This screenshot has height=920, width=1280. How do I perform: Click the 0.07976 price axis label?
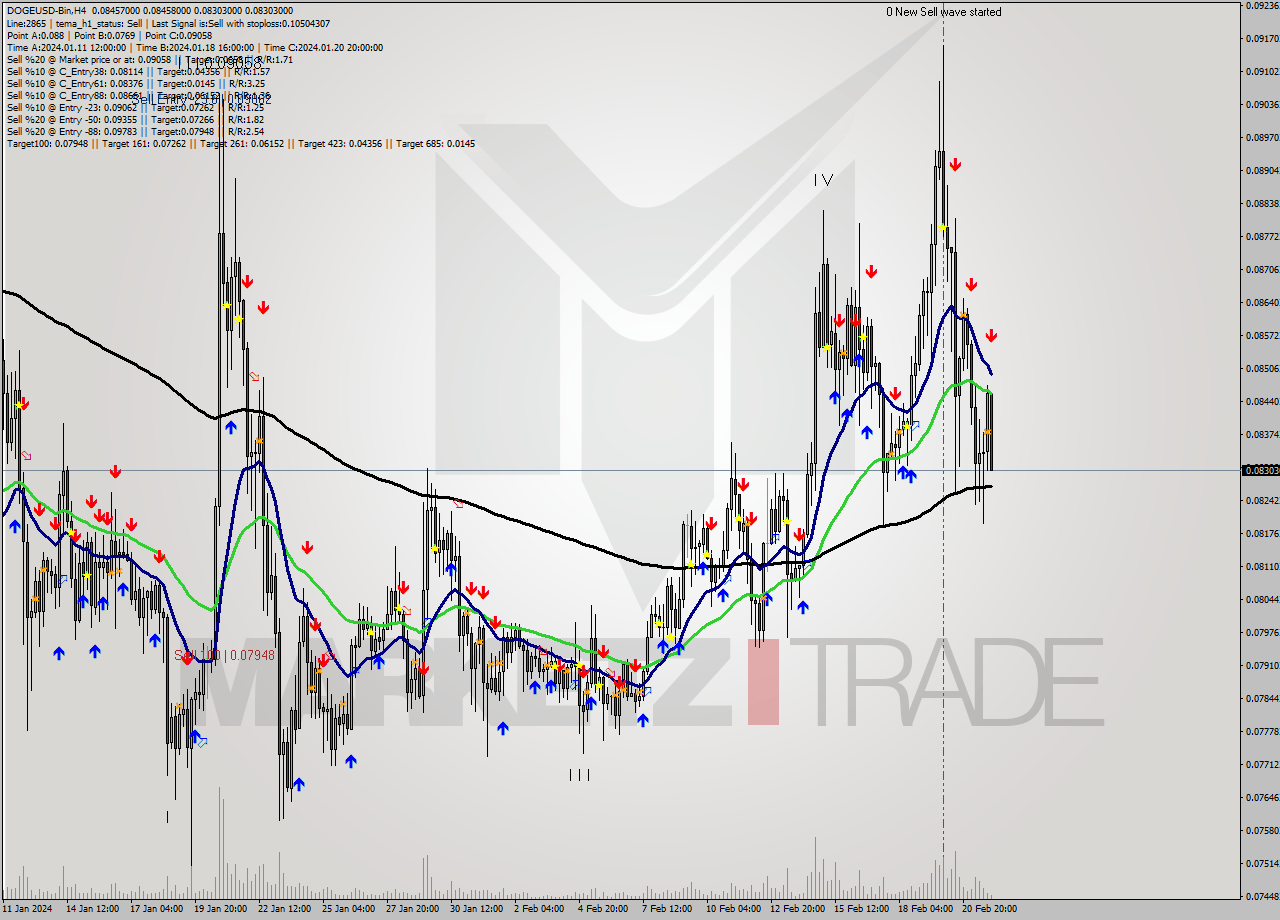(1263, 632)
